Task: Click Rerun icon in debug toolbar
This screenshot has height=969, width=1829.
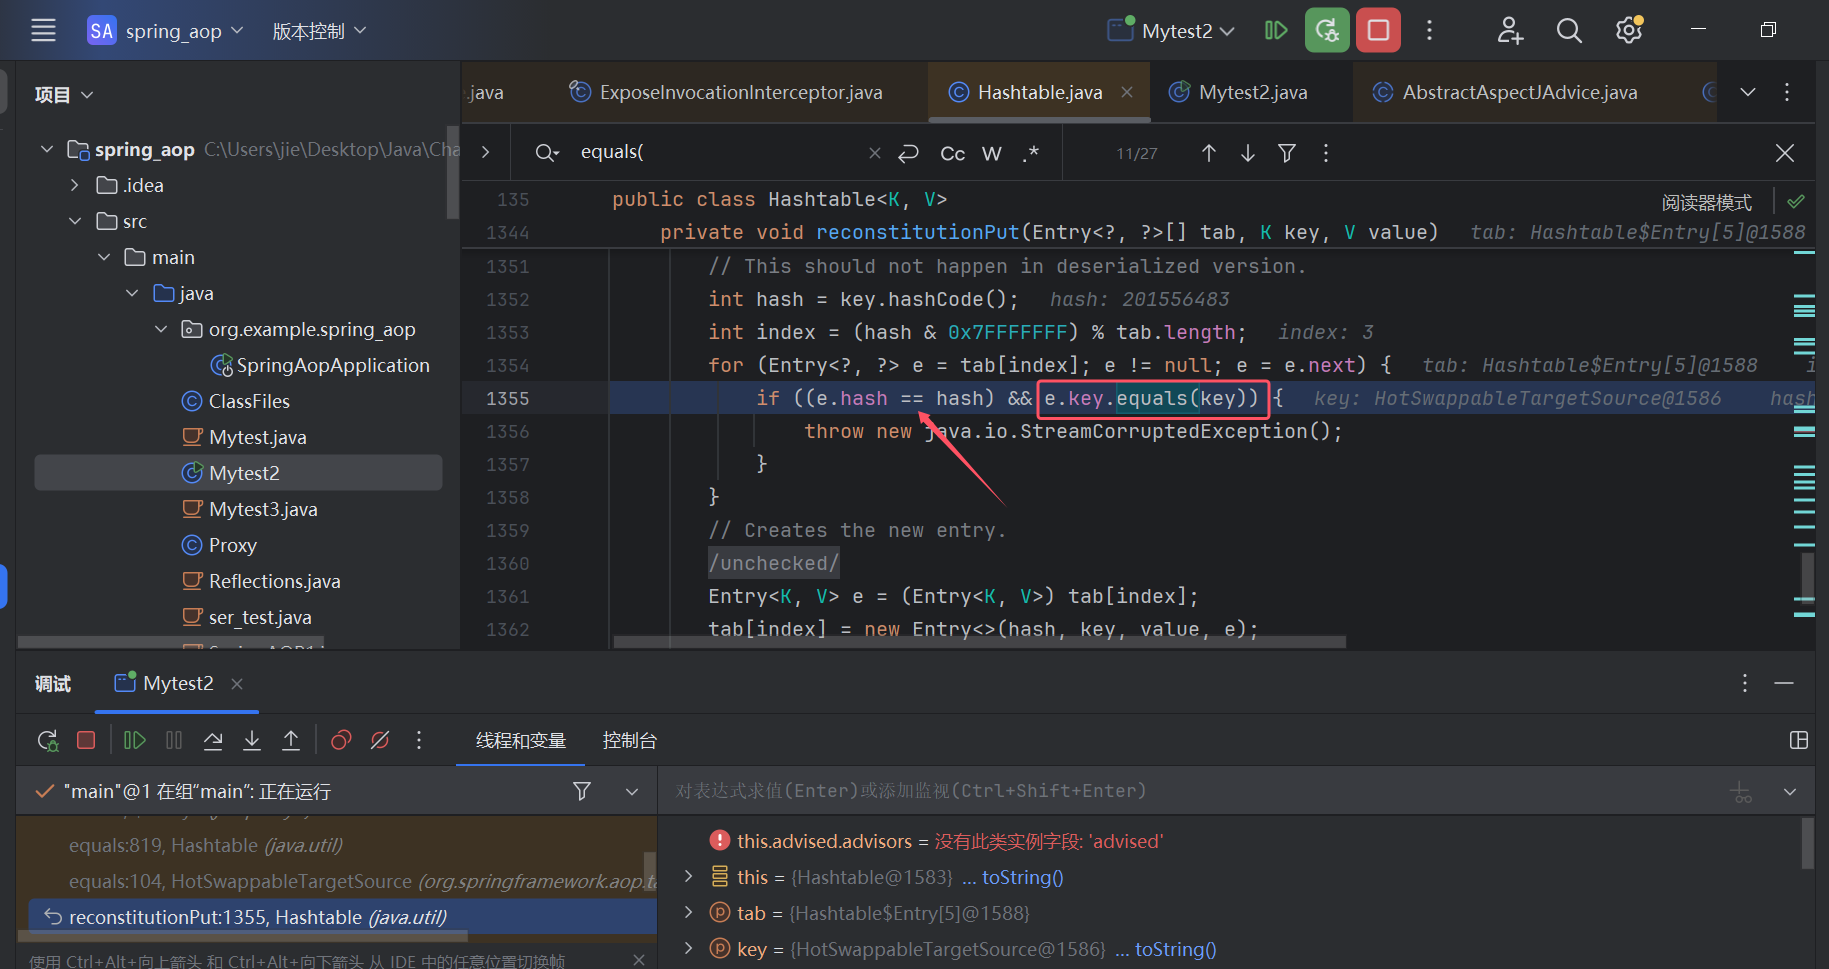Action: [47, 740]
